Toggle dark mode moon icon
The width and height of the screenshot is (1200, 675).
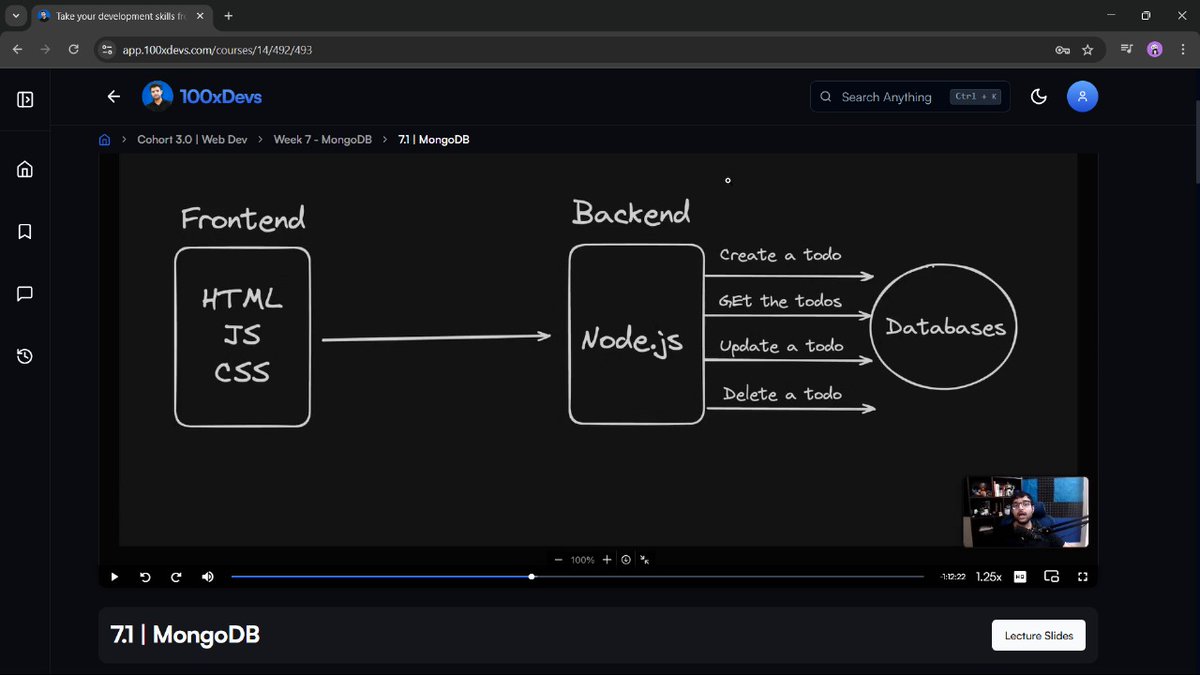coord(1039,96)
